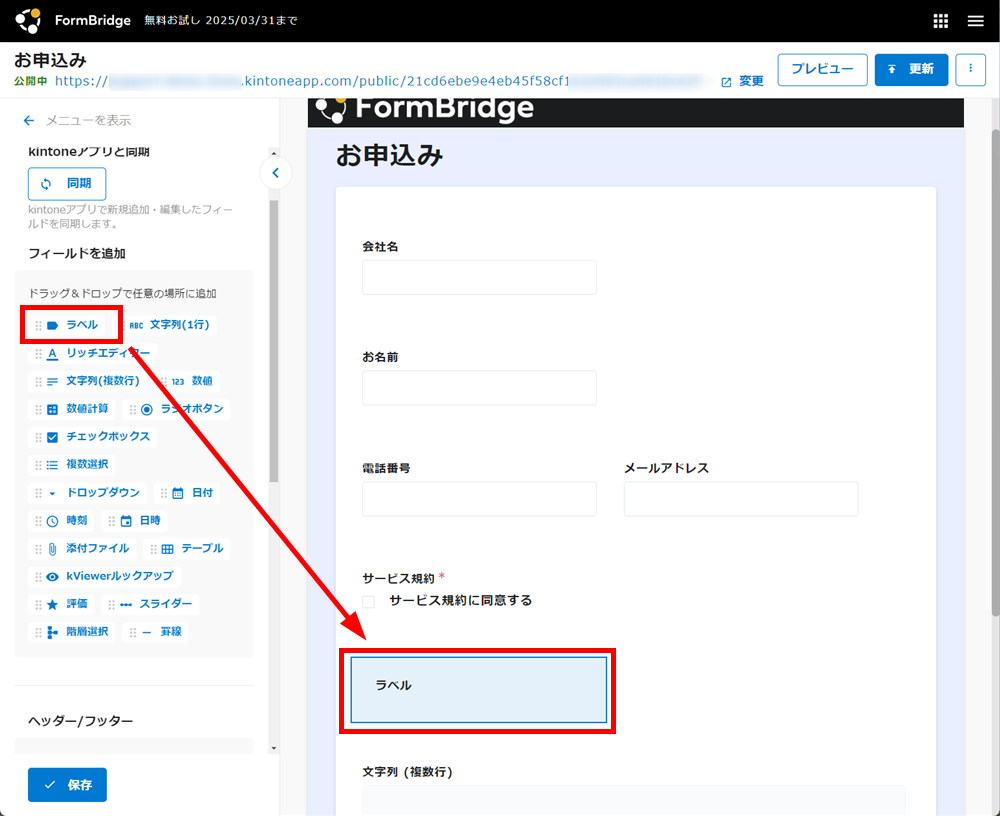Open the hamburger menu in header
Viewport: 1000px width, 816px height.
point(975,21)
